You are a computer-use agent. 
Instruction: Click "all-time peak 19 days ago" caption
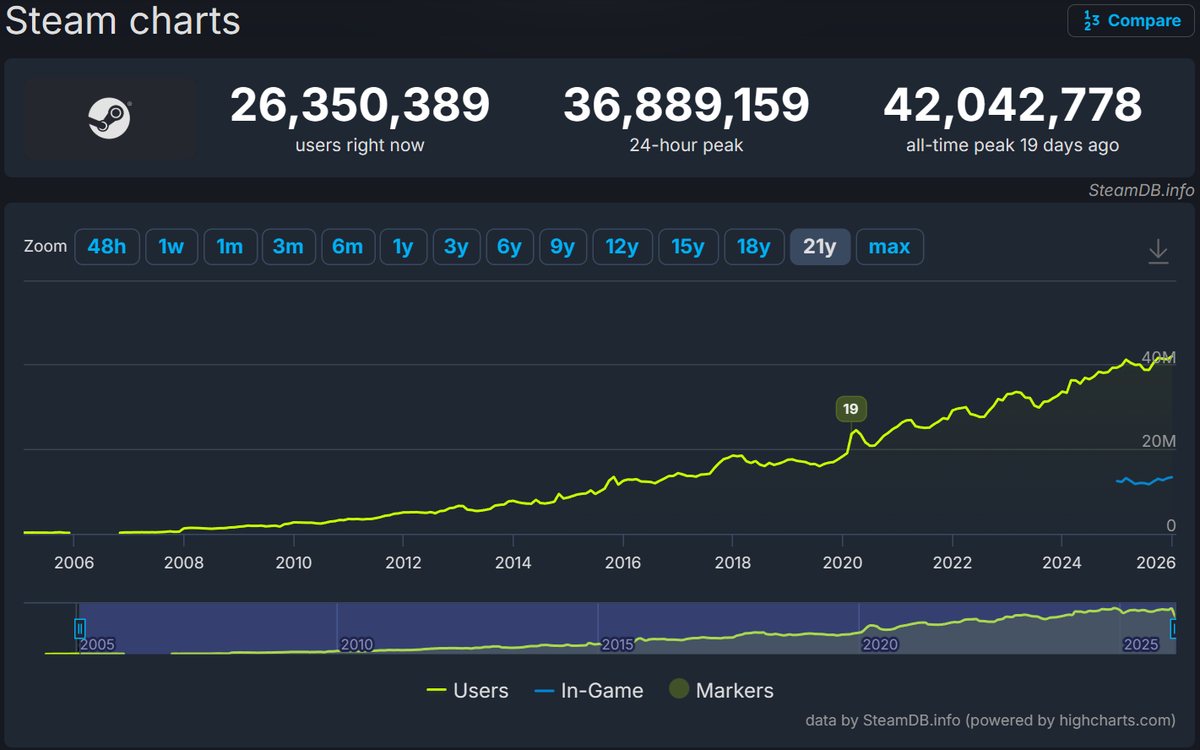1012,146
